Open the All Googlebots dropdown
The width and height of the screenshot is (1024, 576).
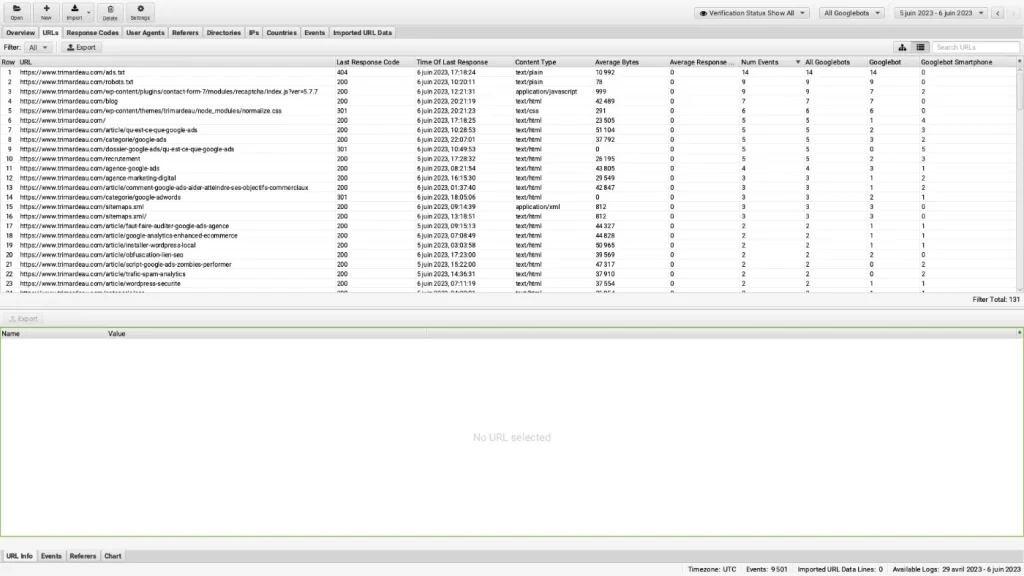pos(852,13)
